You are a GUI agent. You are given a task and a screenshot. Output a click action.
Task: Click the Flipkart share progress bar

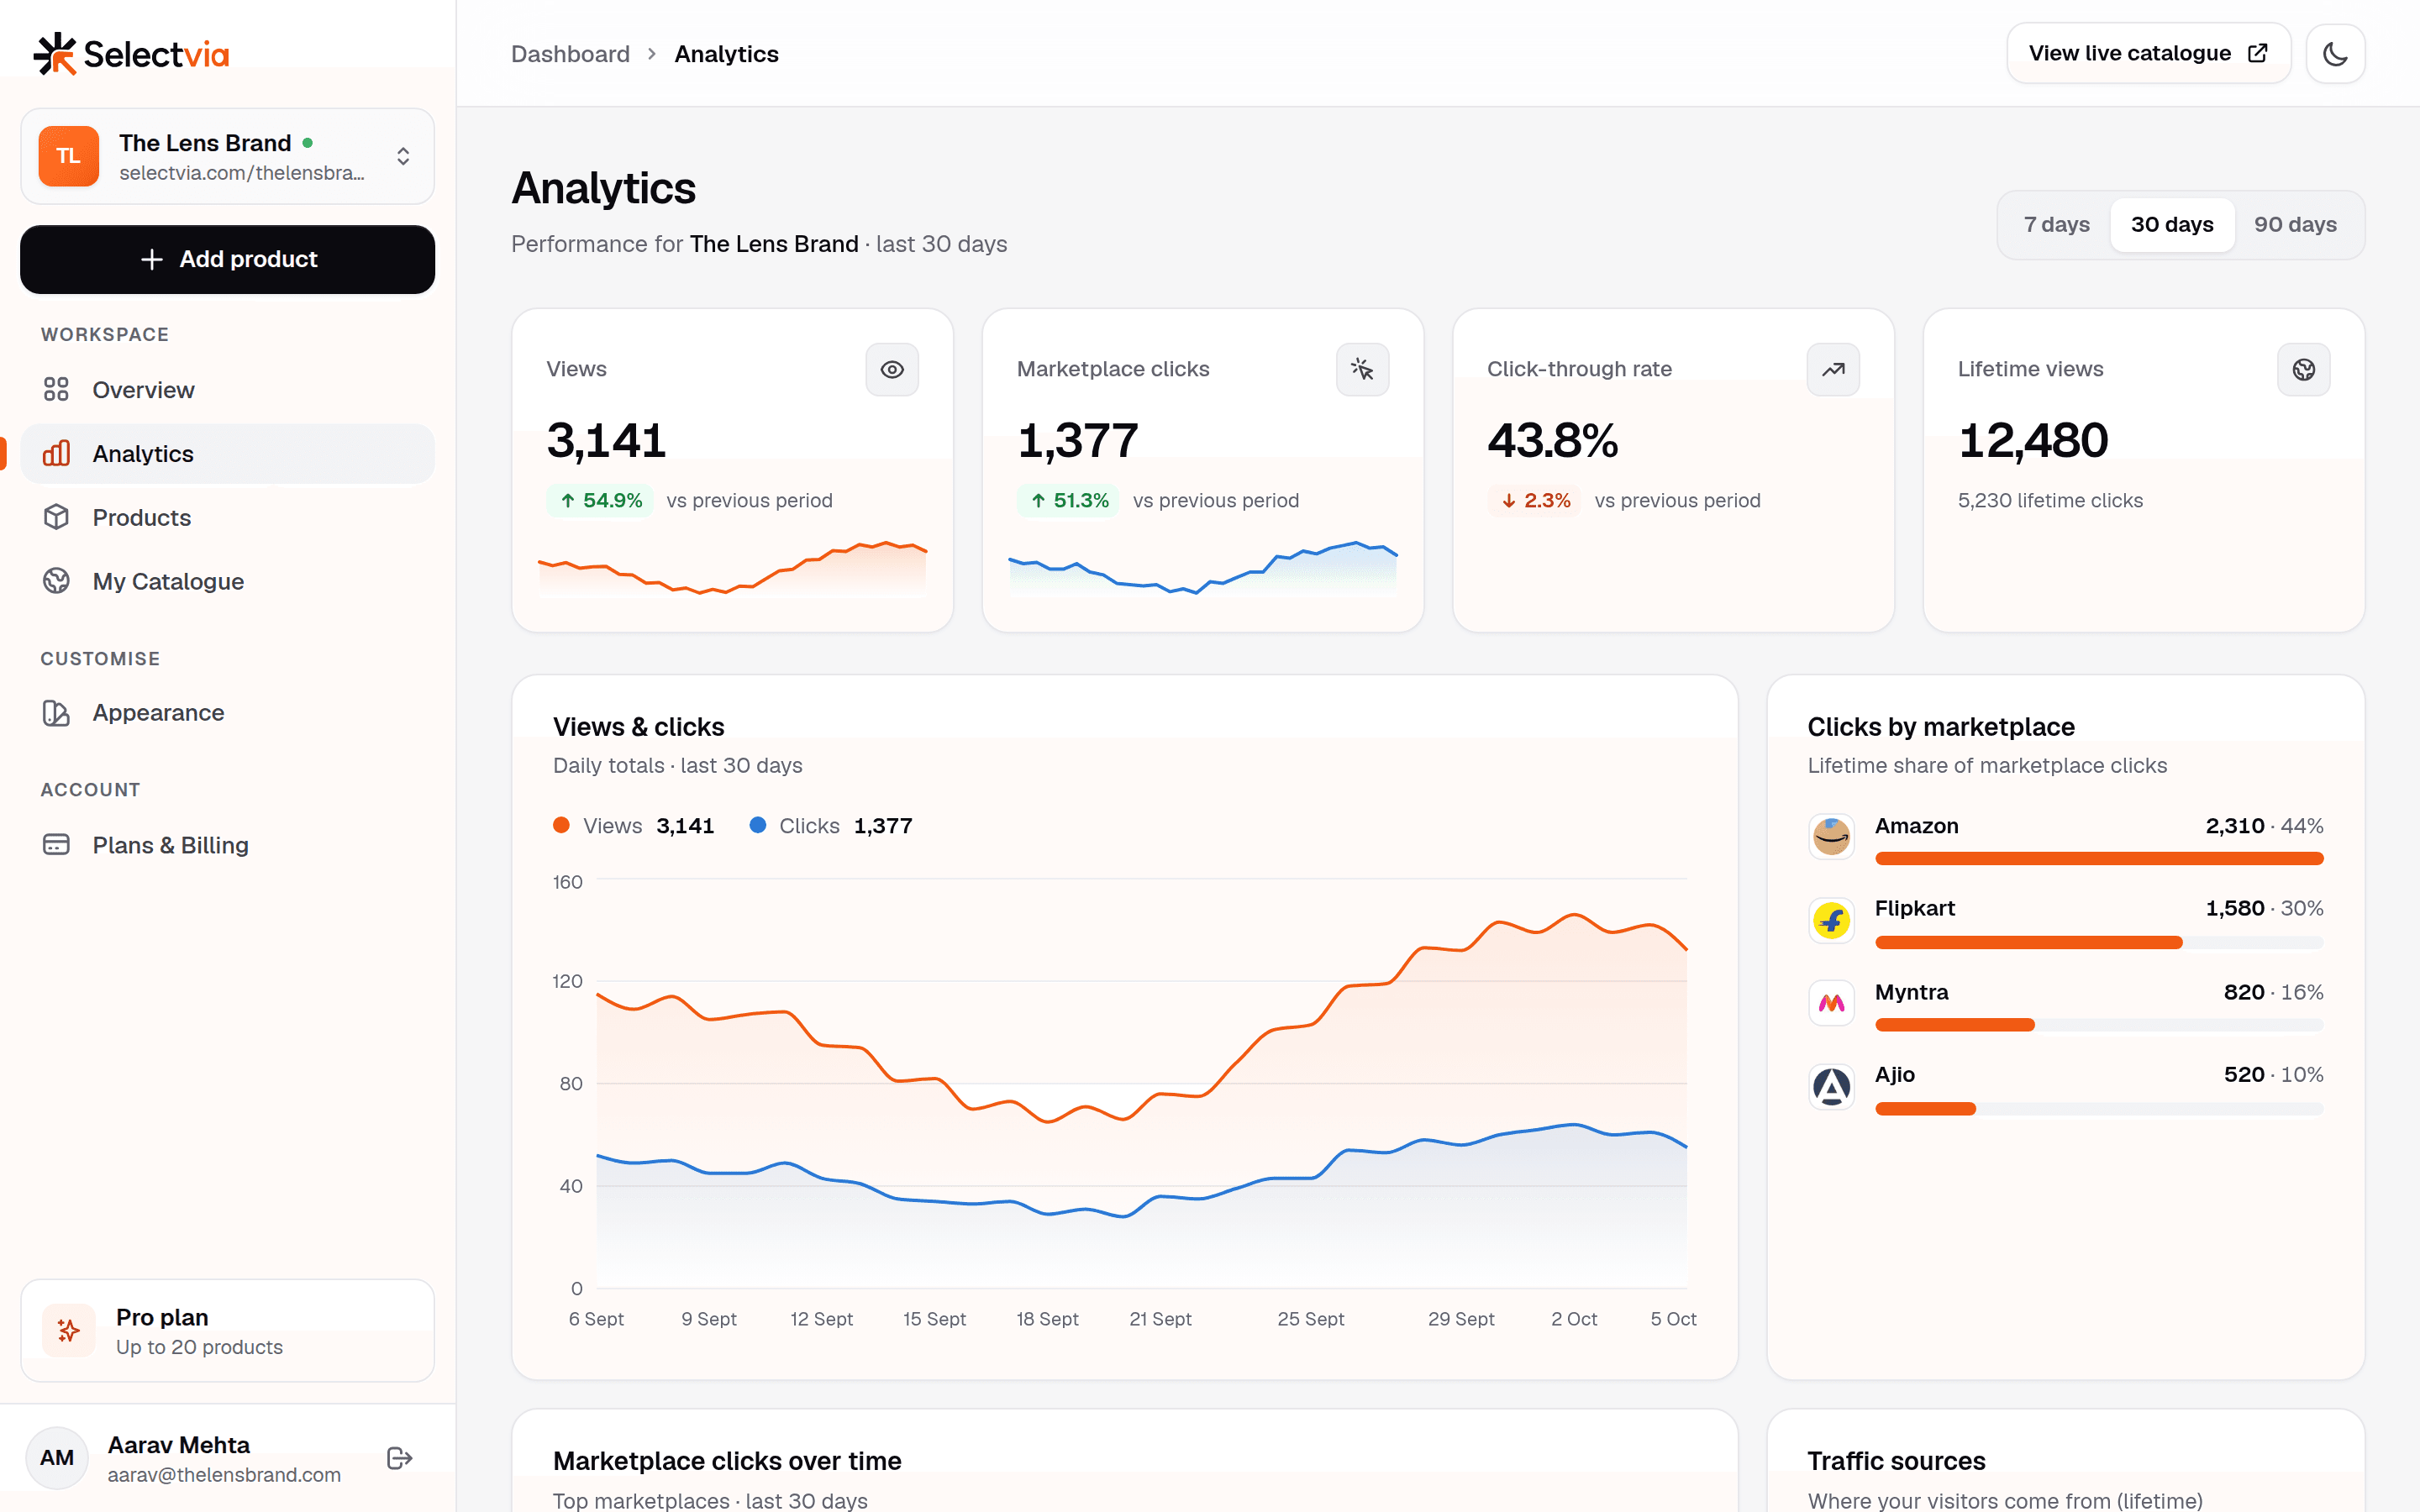tap(2099, 942)
